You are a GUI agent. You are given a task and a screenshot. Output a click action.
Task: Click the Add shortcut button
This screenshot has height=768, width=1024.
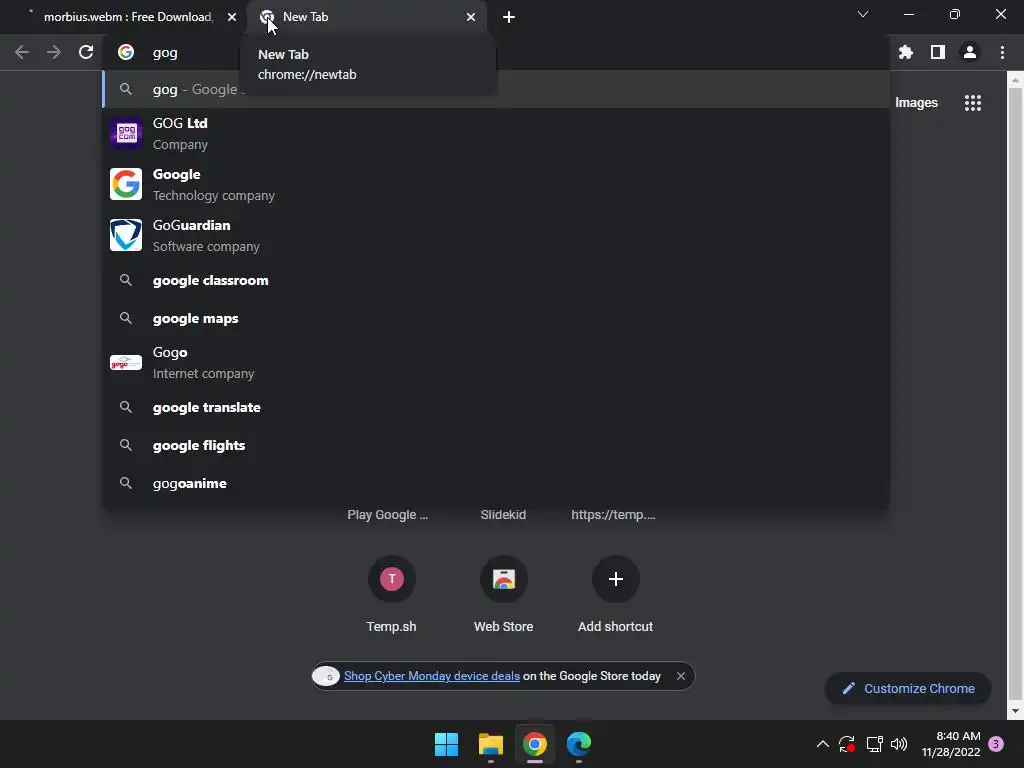[615, 594]
